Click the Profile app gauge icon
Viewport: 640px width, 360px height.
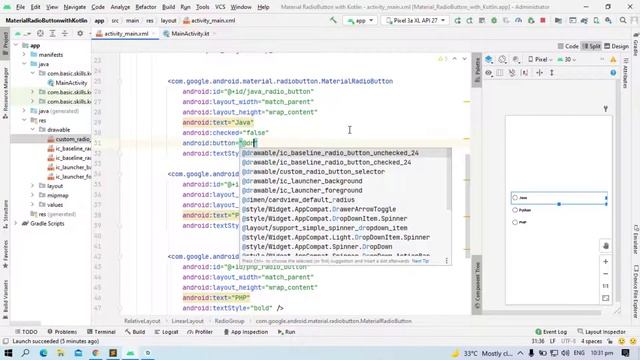click(518, 20)
